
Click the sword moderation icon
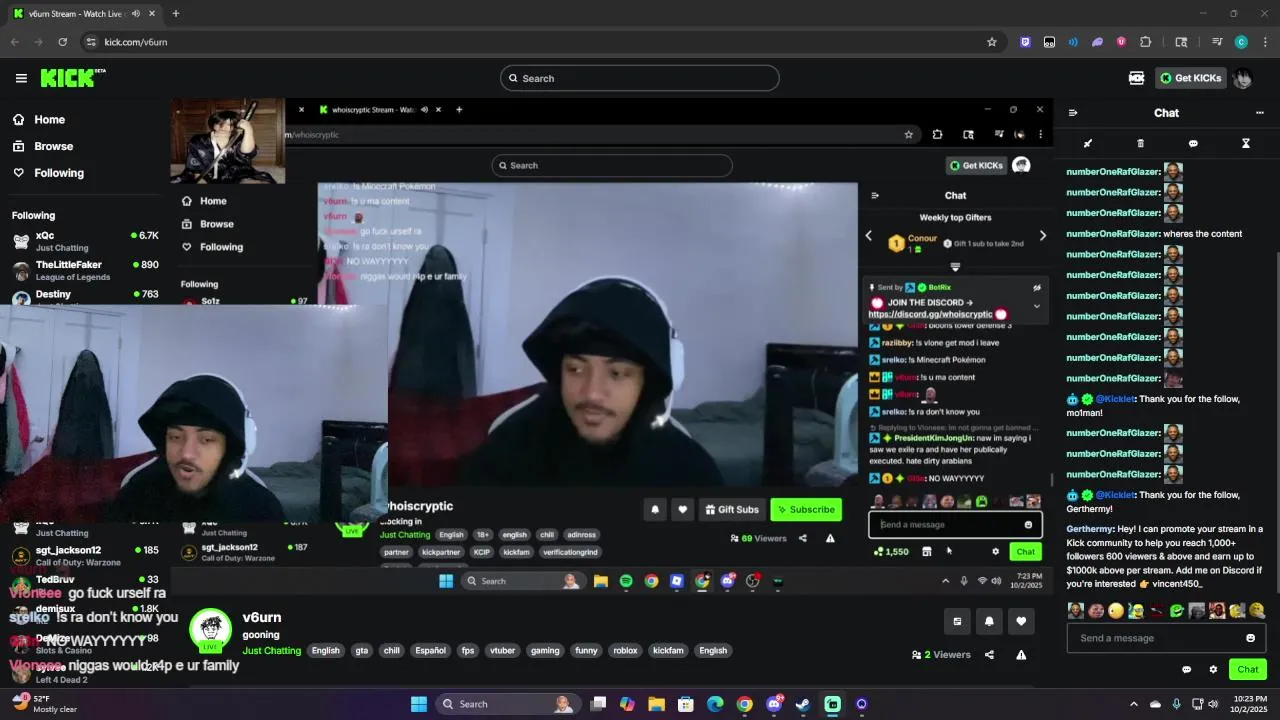click(x=1088, y=143)
